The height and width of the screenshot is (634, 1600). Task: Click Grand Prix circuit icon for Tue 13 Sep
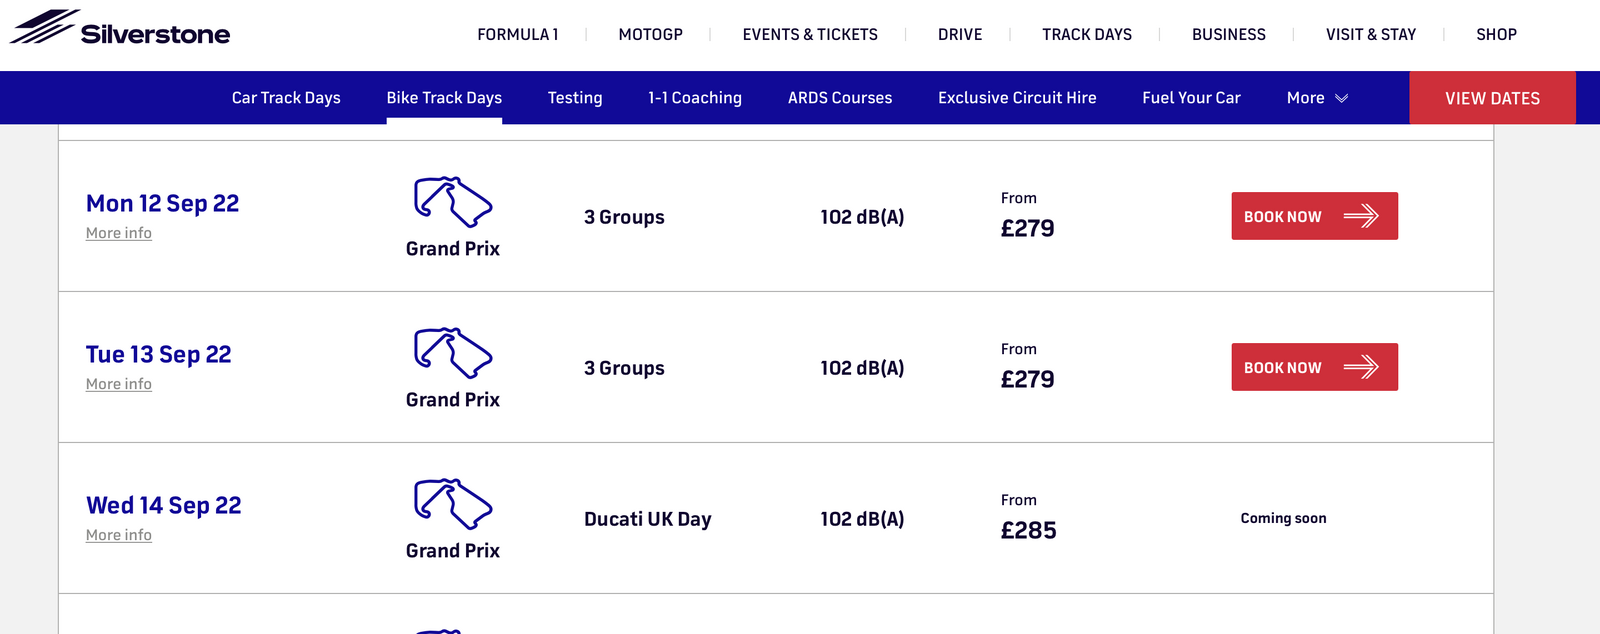pos(453,352)
